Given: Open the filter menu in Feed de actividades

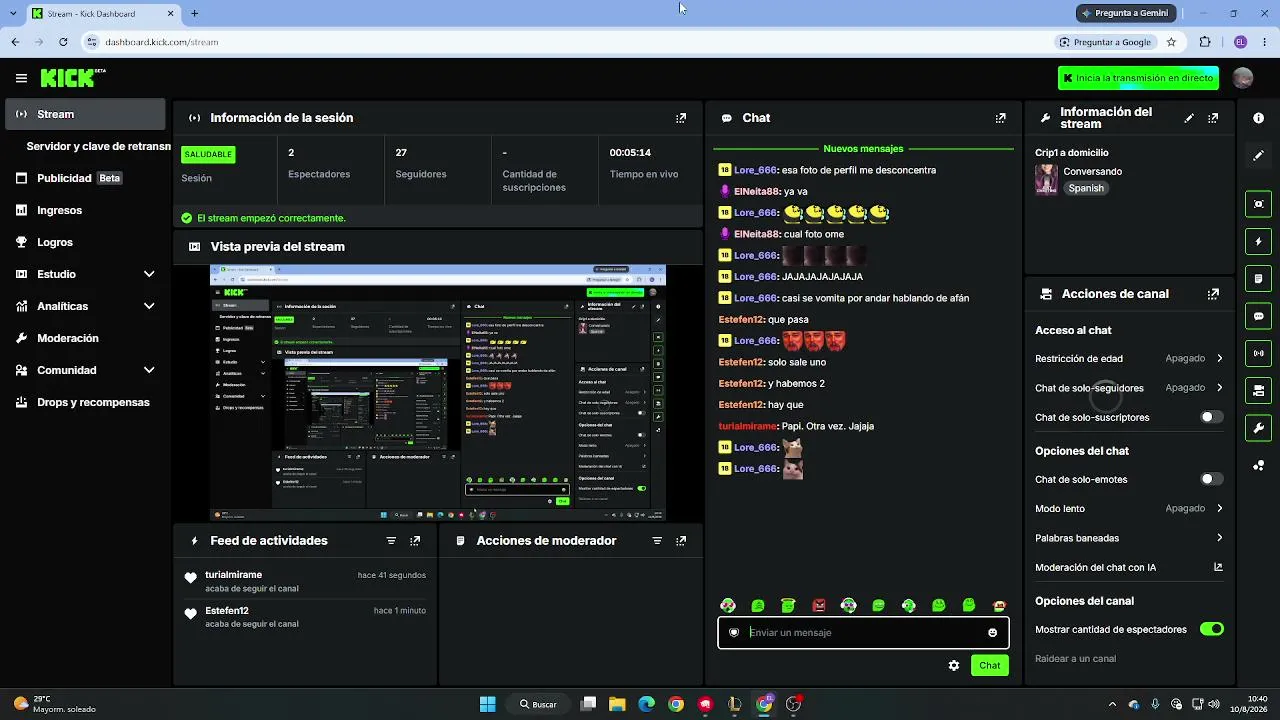Looking at the screenshot, I should pyautogui.click(x=391, y=541).
